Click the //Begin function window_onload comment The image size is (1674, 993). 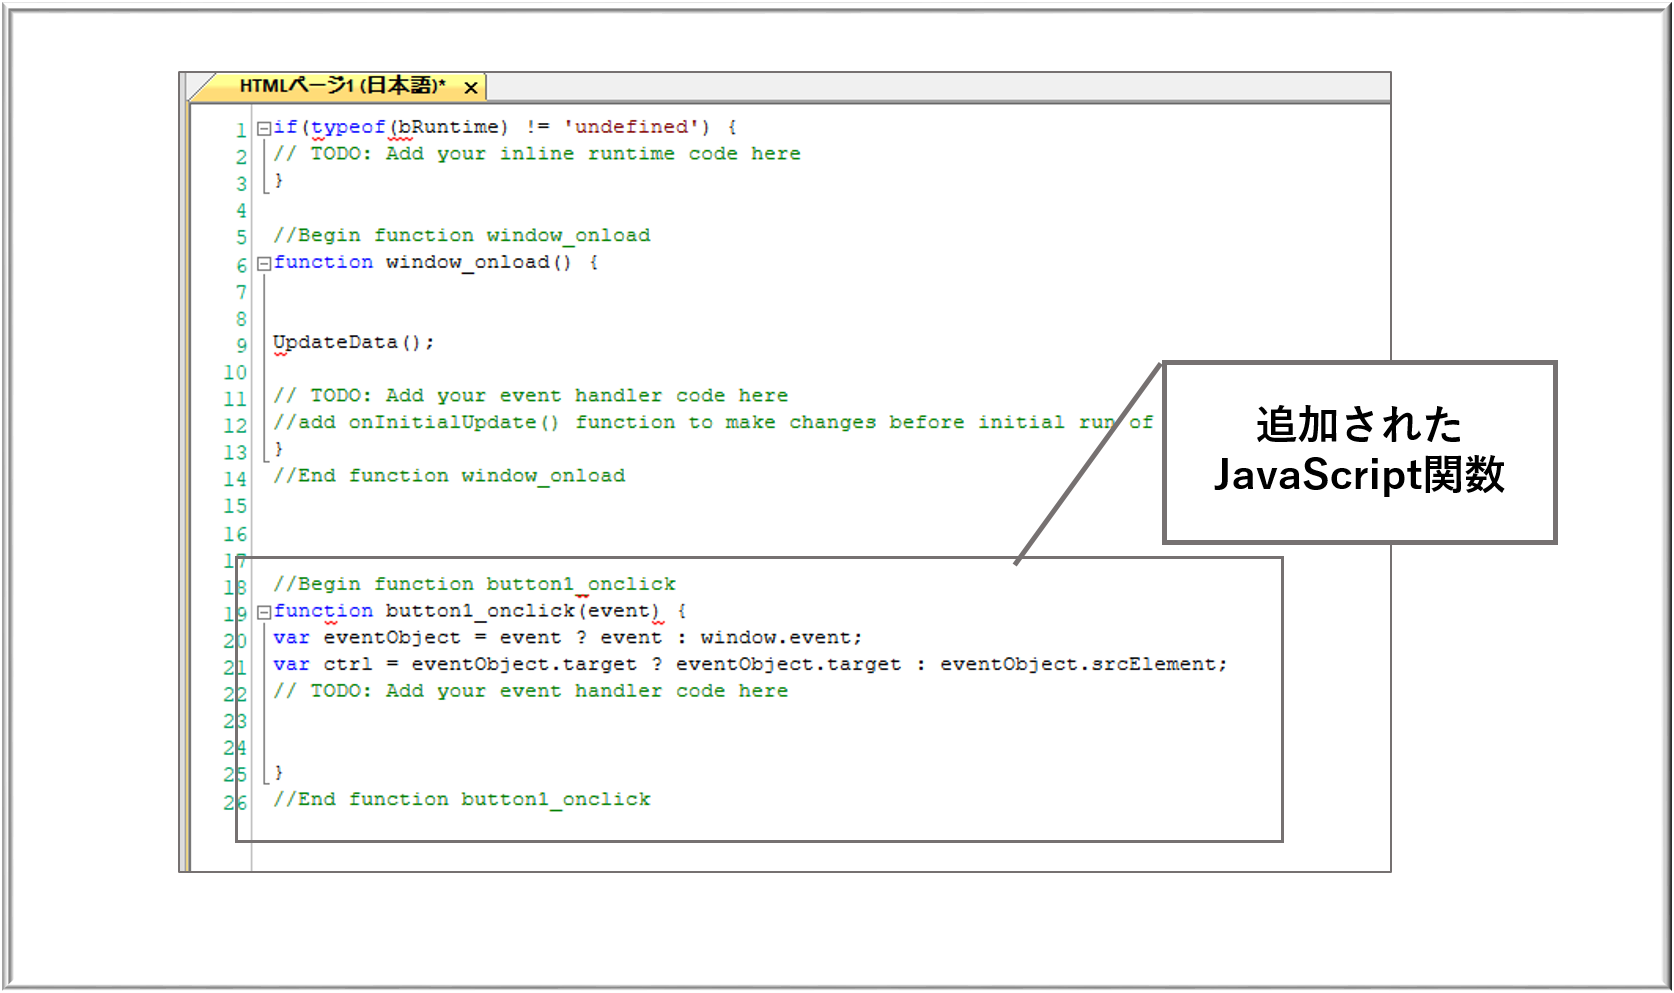pyautogui.click(x=461, y=236)
